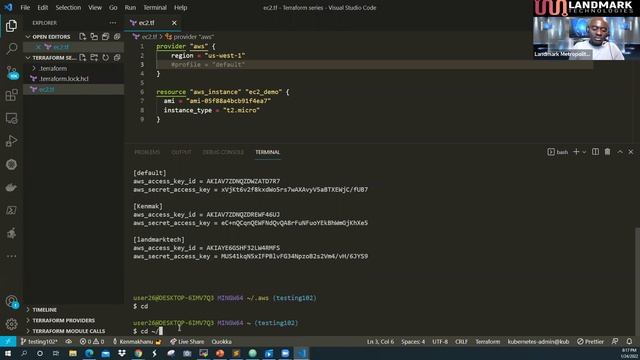Save all files in Open Editors
The image size is (640, 360).
point(105,37)
